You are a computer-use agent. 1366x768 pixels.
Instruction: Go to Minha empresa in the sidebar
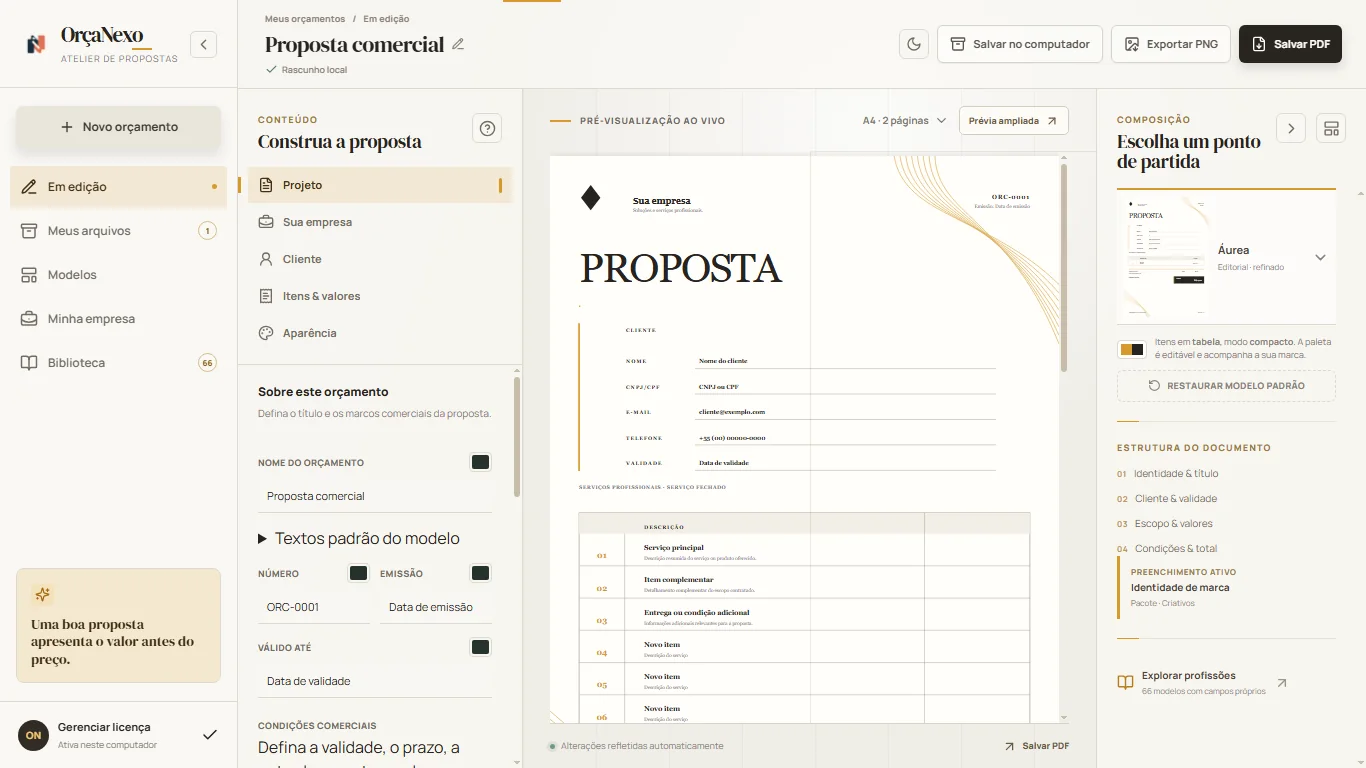click(118, 319)
